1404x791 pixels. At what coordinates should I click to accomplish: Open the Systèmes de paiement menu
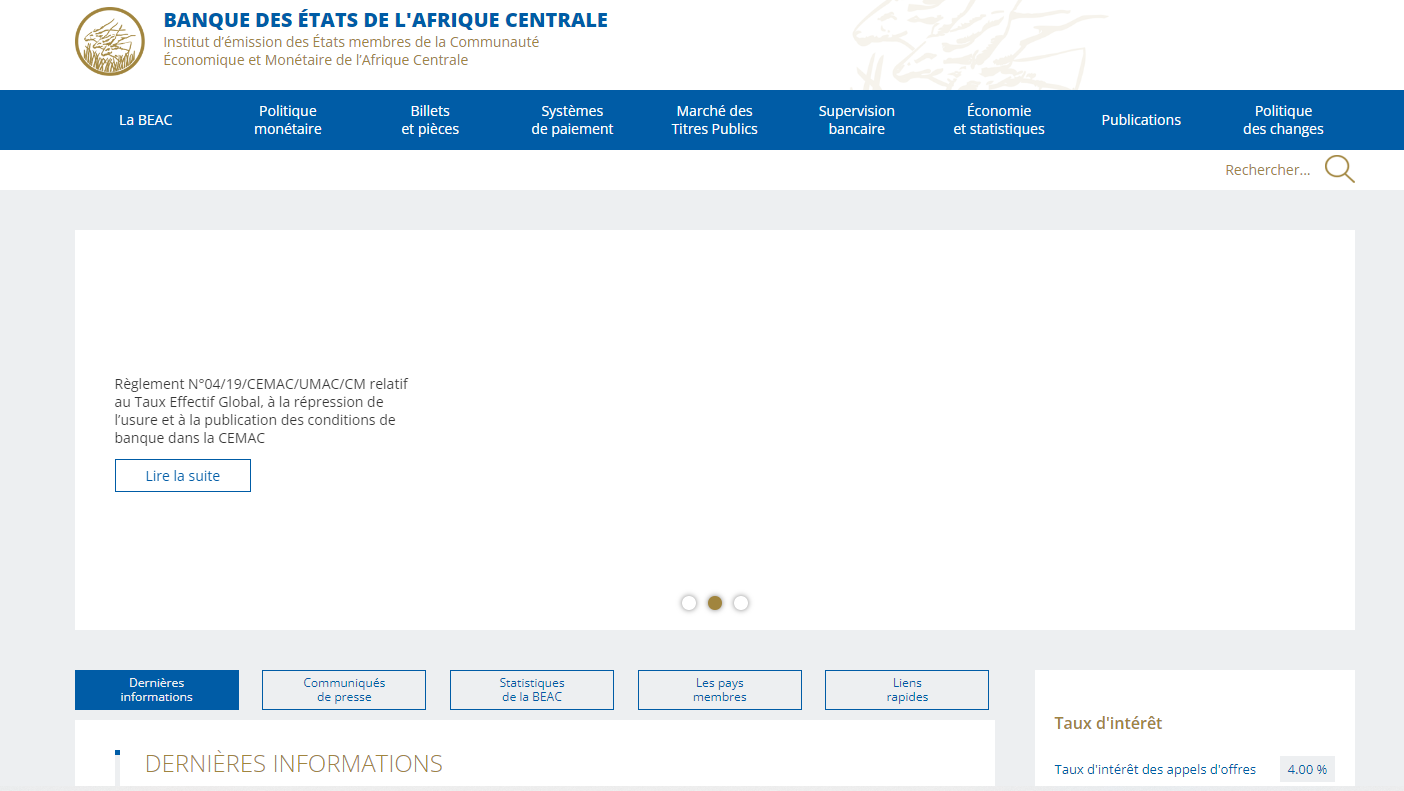click(x=572, y=120)
